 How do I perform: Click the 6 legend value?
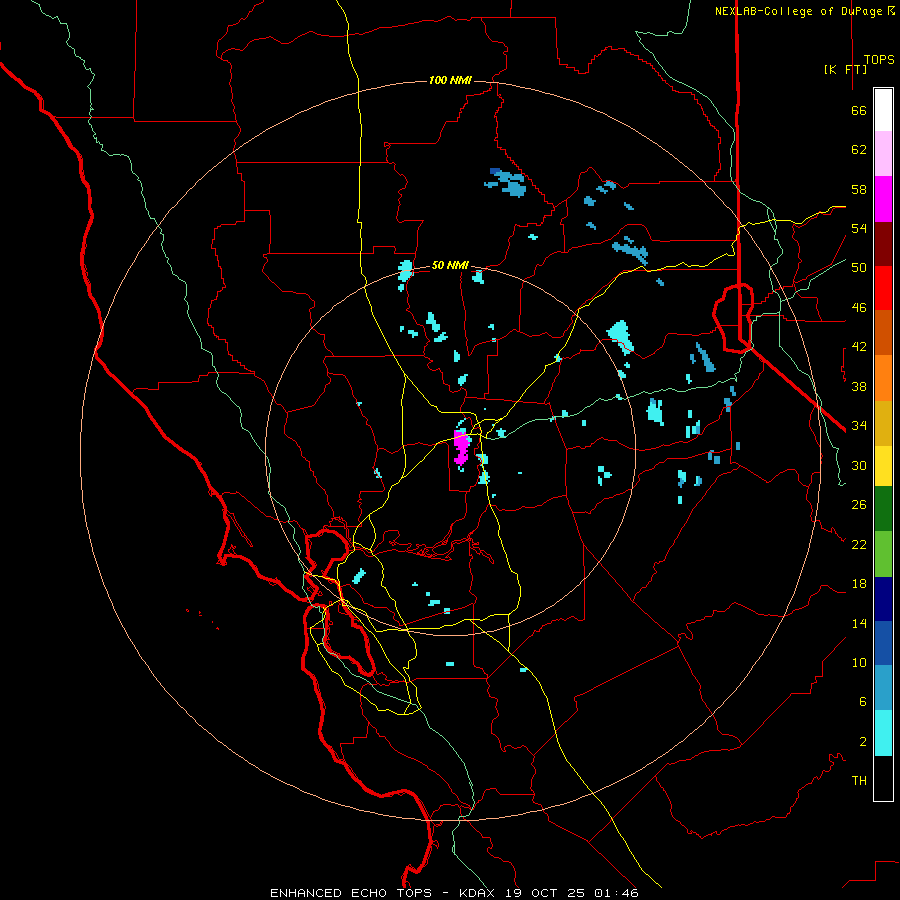pyautogui.click(x=863, y=702)
